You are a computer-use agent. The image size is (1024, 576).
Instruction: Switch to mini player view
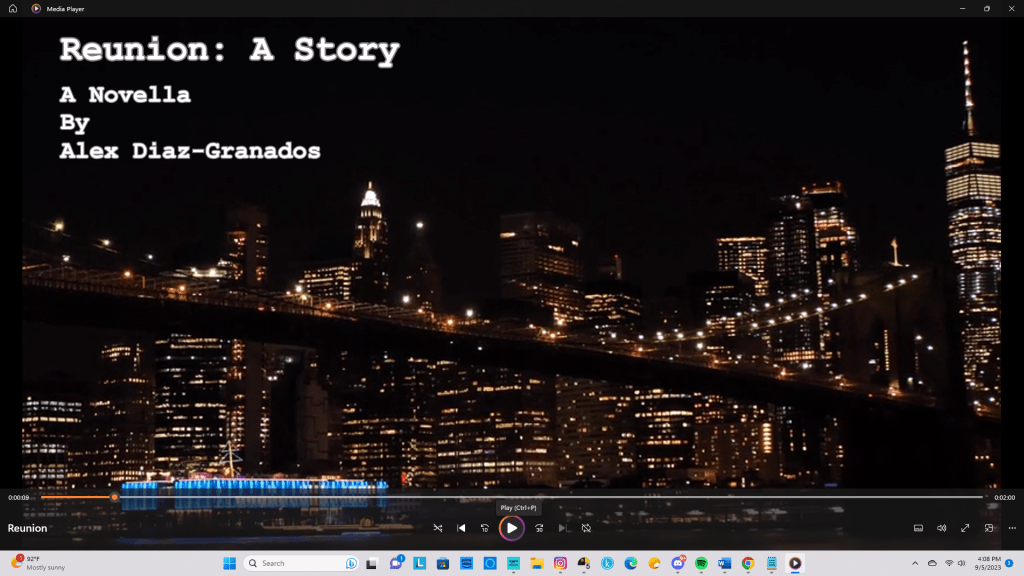click(989, 528)
